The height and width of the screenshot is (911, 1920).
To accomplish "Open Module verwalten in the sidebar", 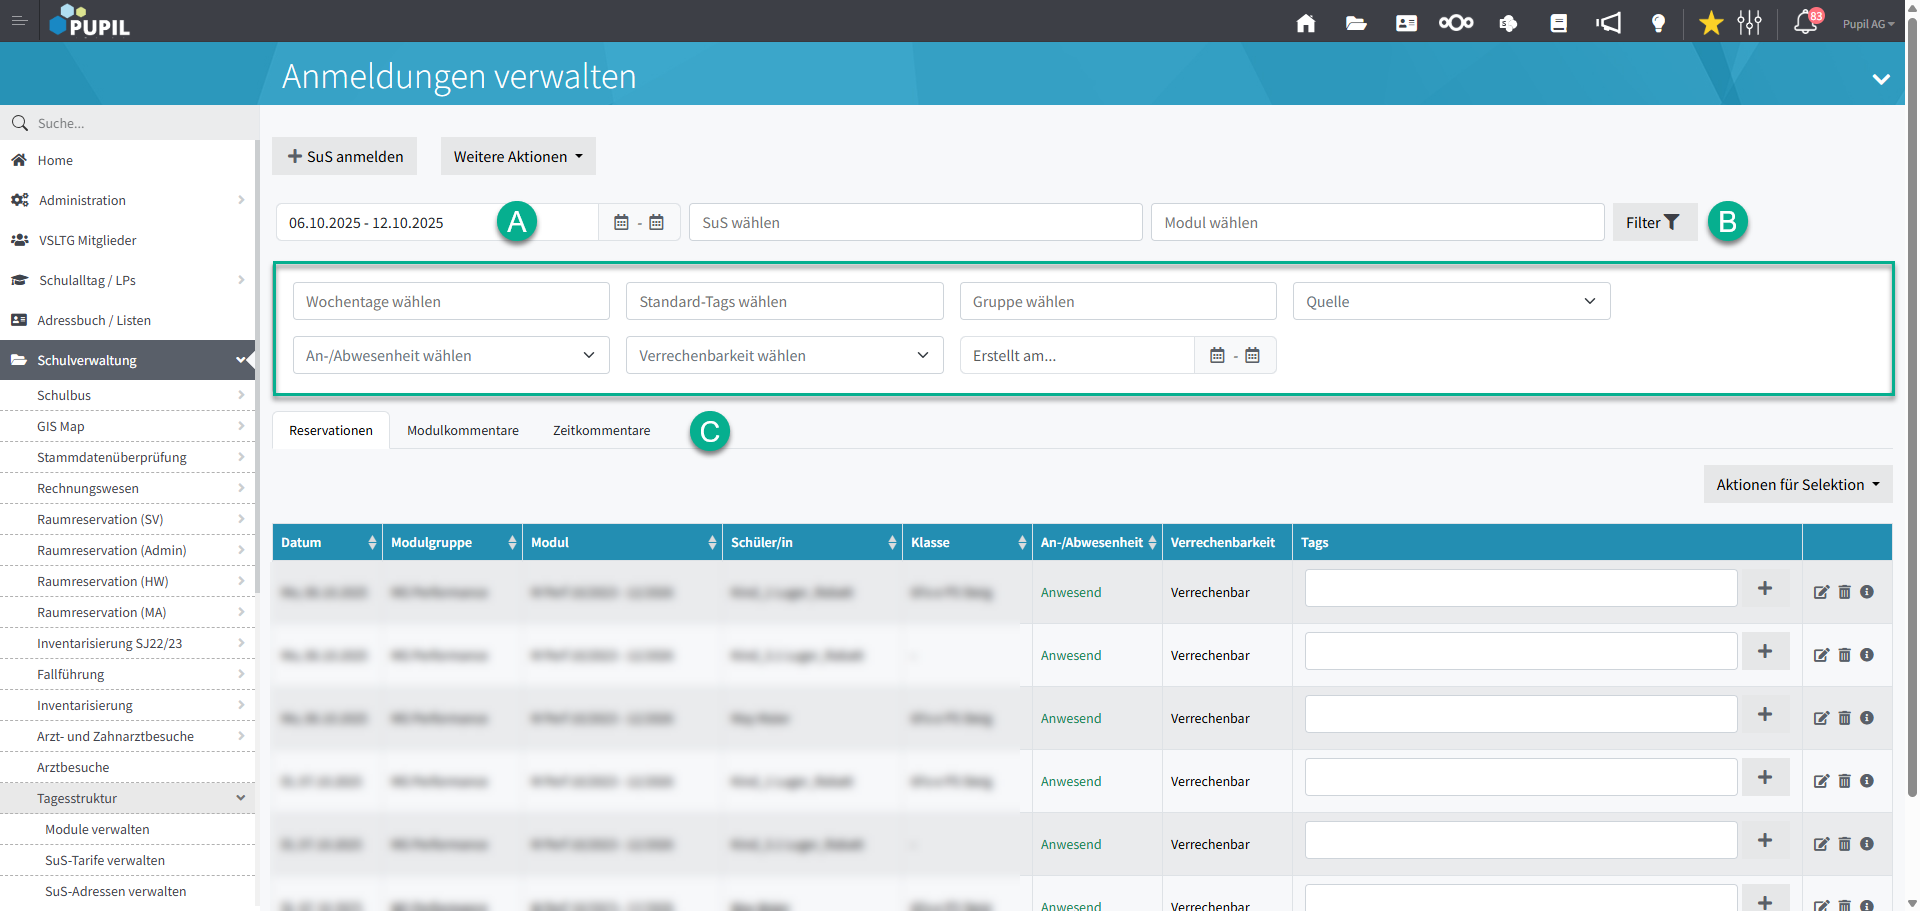I will click(97, 829).
